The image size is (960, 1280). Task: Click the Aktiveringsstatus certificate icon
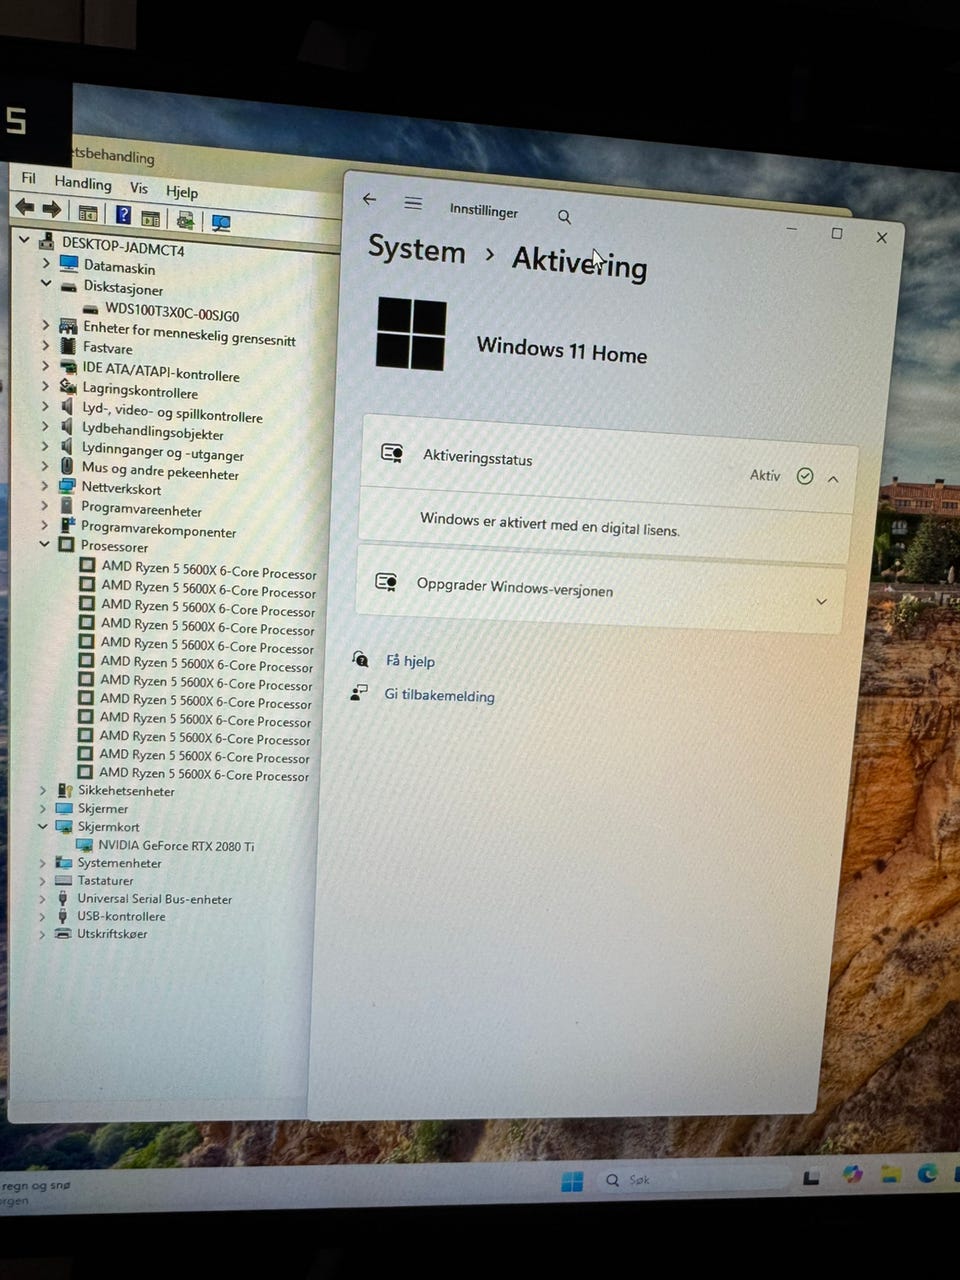point(392,453)
